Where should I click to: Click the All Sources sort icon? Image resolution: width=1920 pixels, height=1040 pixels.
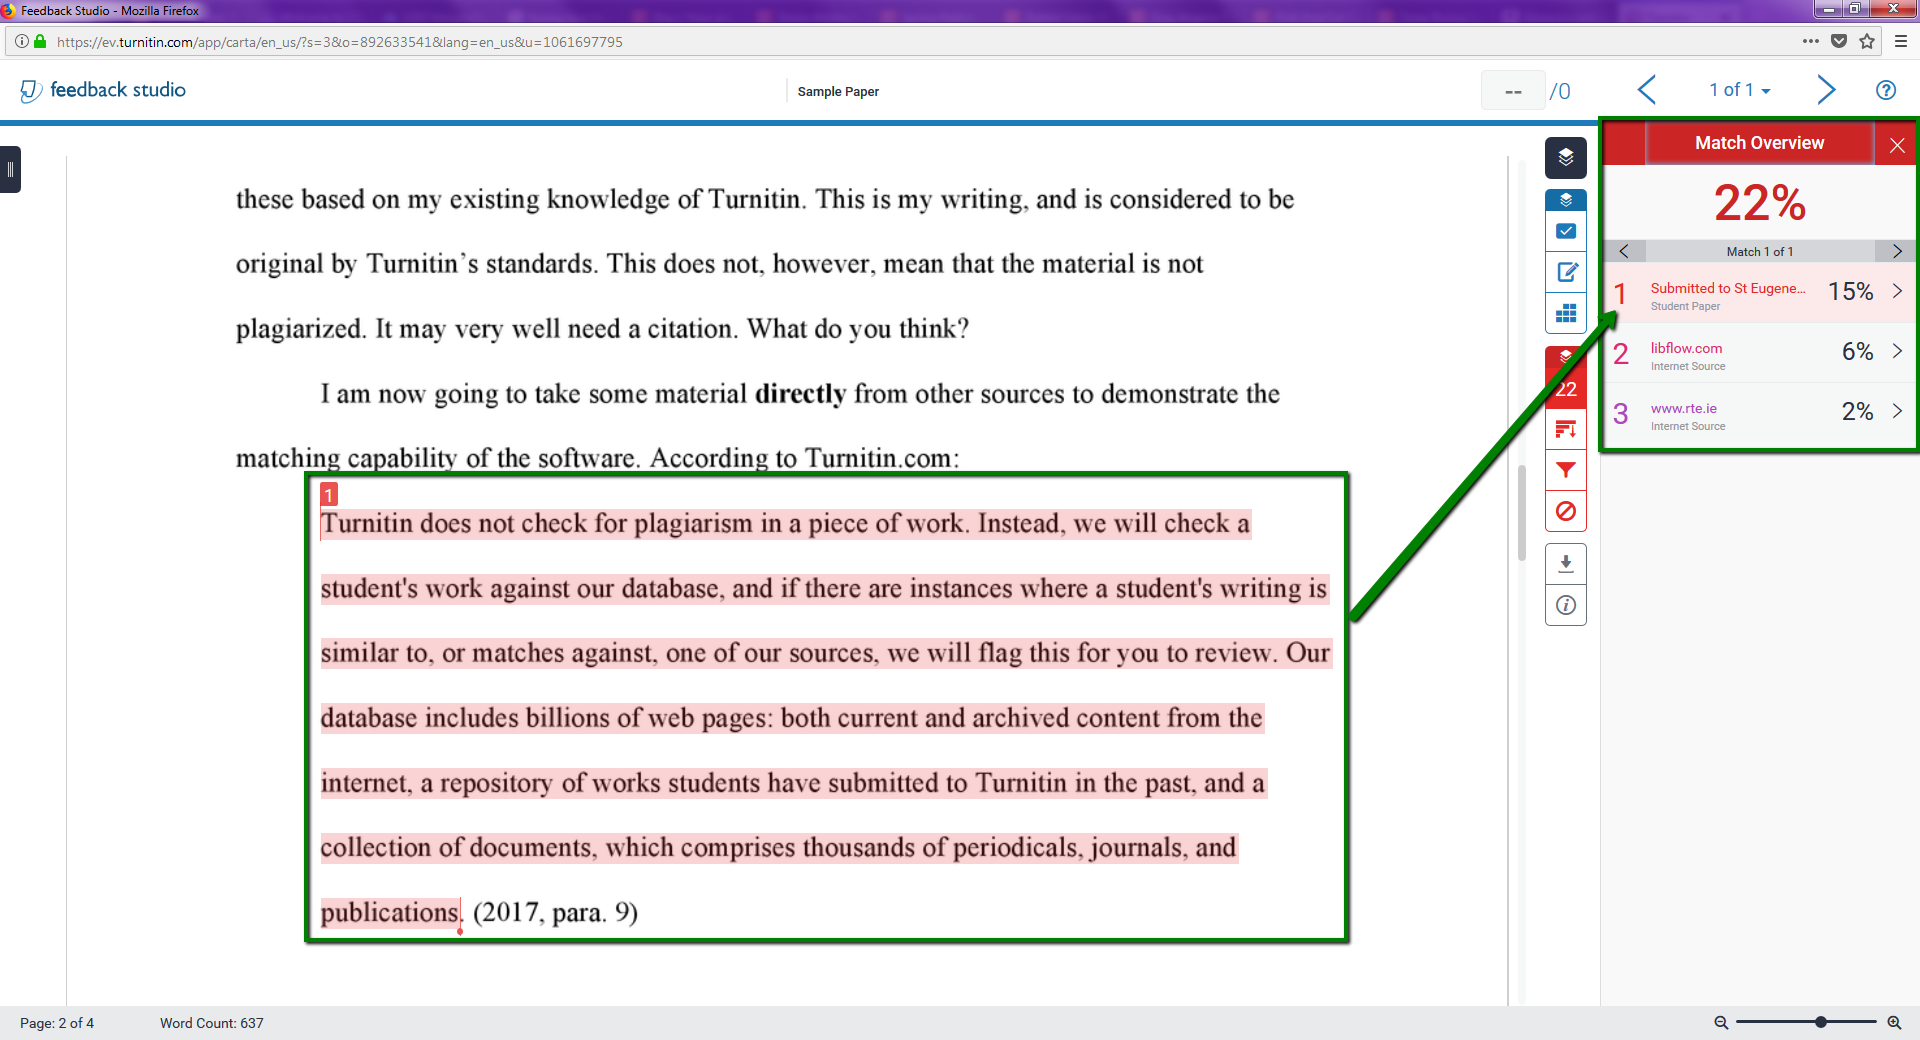(1565, 430)
